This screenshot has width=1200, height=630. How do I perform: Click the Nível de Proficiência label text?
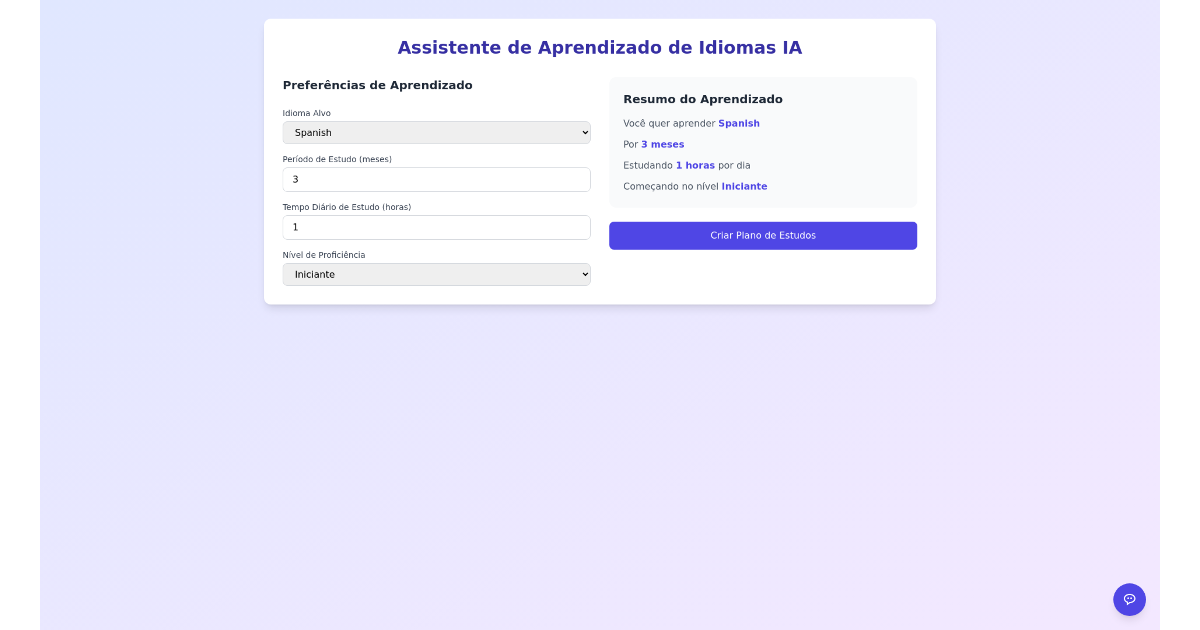pos(323,255)
